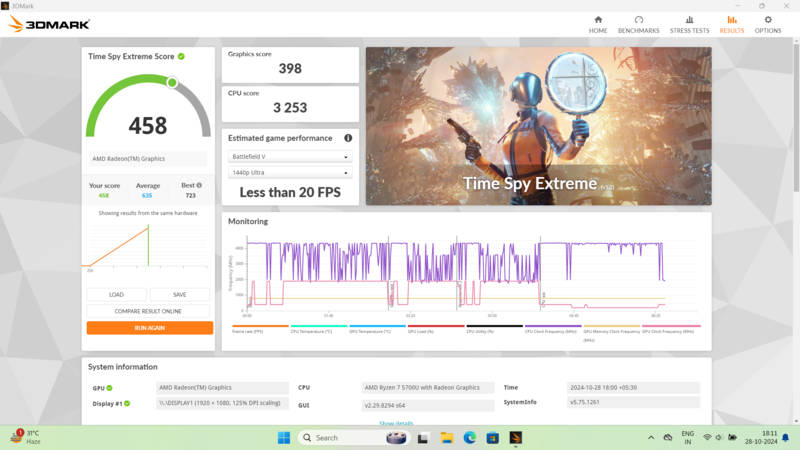Click the 3DMark logo

49,24
